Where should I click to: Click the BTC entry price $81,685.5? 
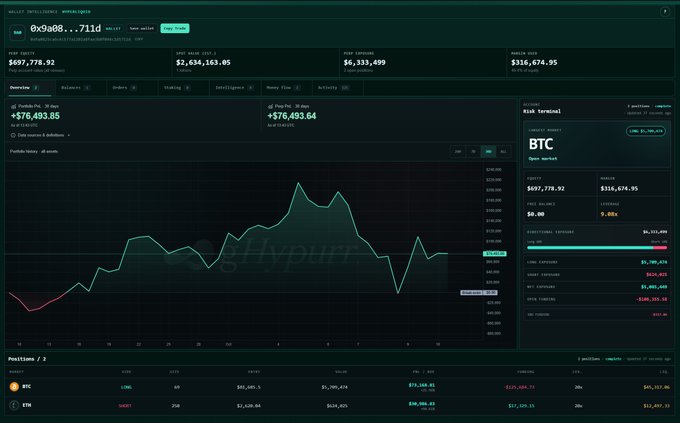pyautogui.click(x=248, y=387)
